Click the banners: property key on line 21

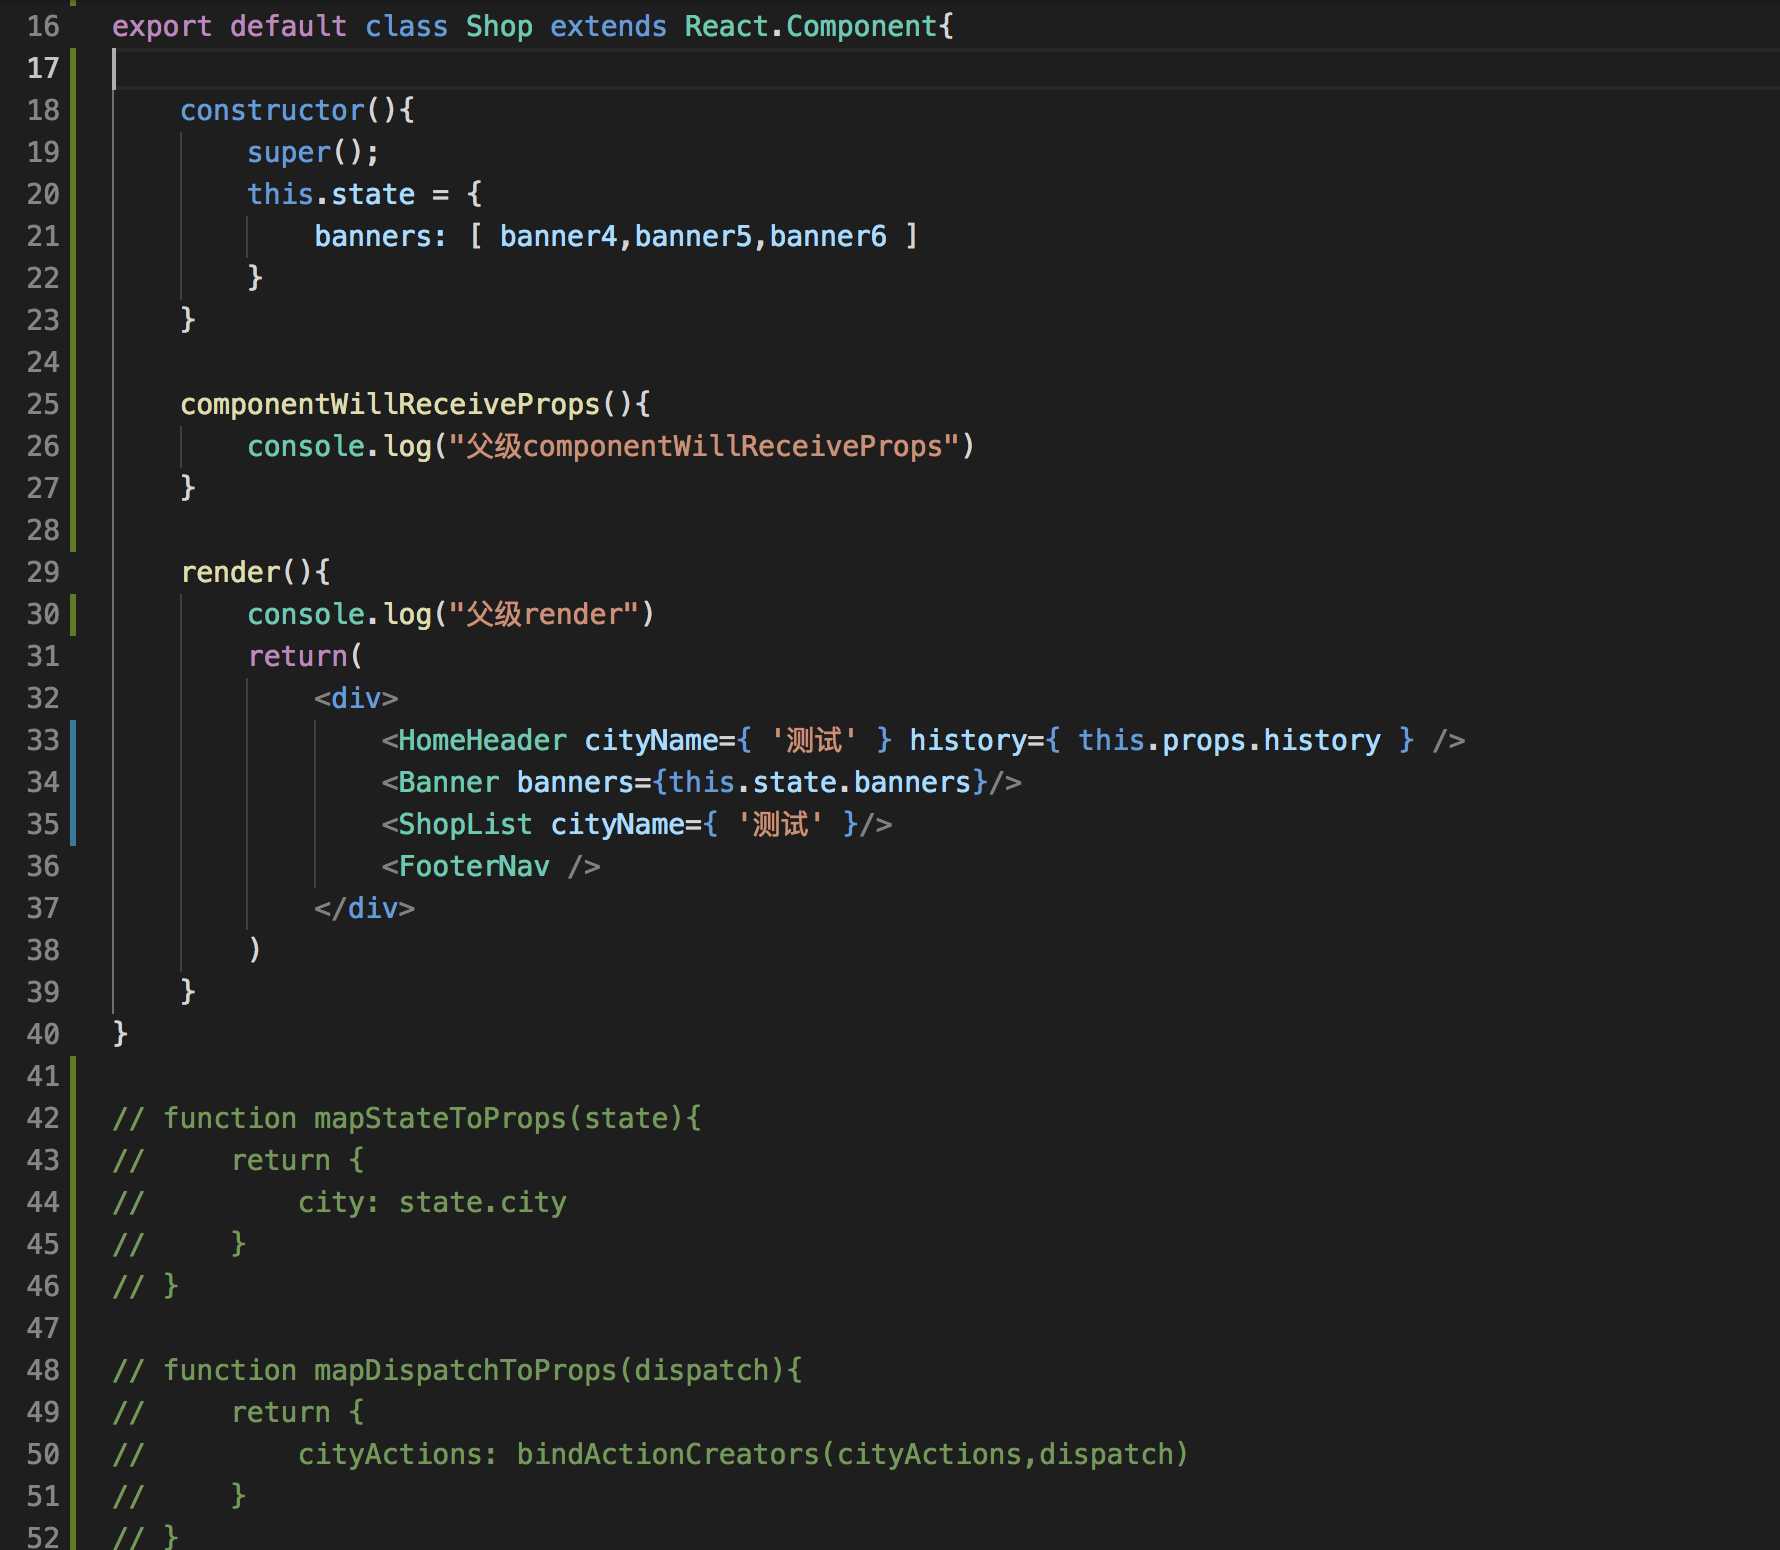(380, 236)
